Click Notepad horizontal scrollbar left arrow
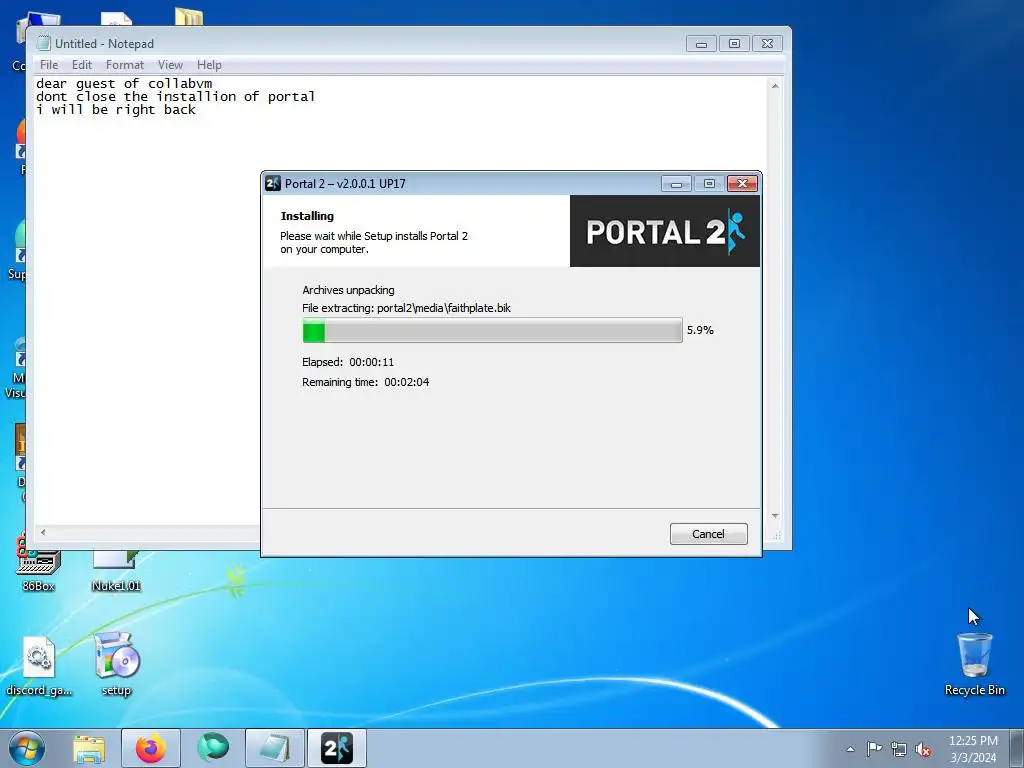 pyautogui.click(x=43, y=532)
